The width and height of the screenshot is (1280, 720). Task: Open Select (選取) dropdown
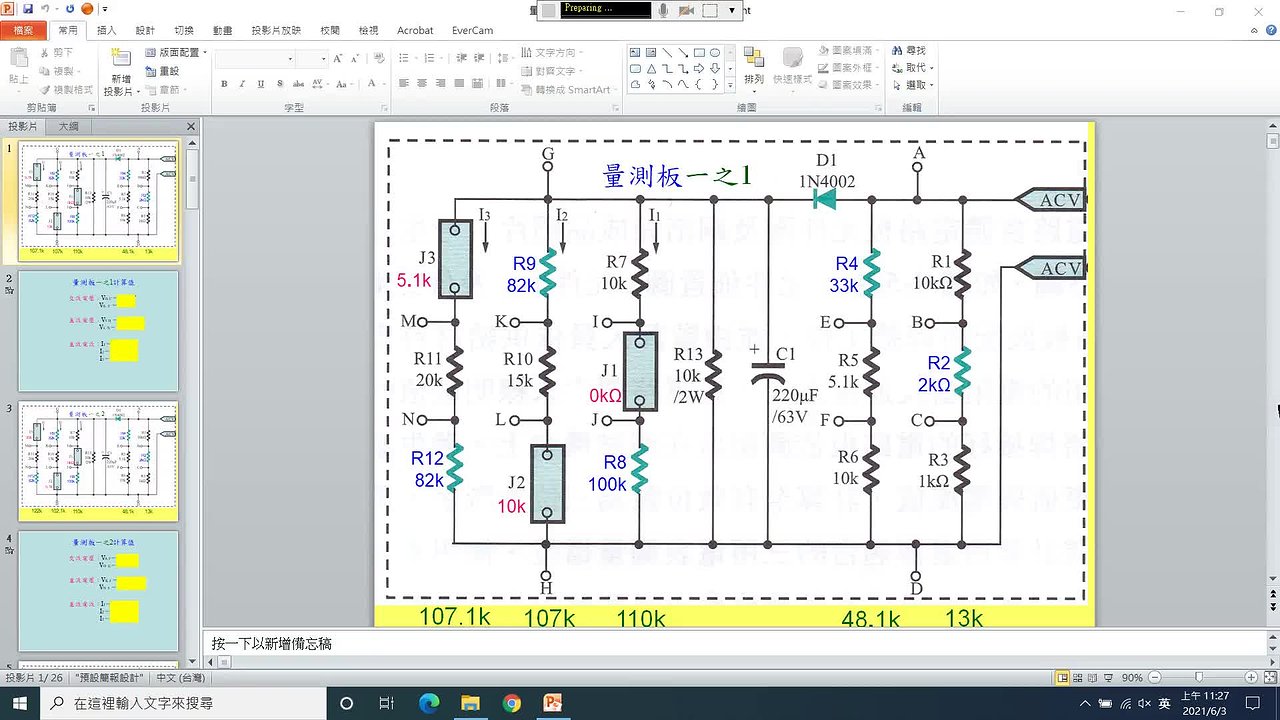point(913,85)
